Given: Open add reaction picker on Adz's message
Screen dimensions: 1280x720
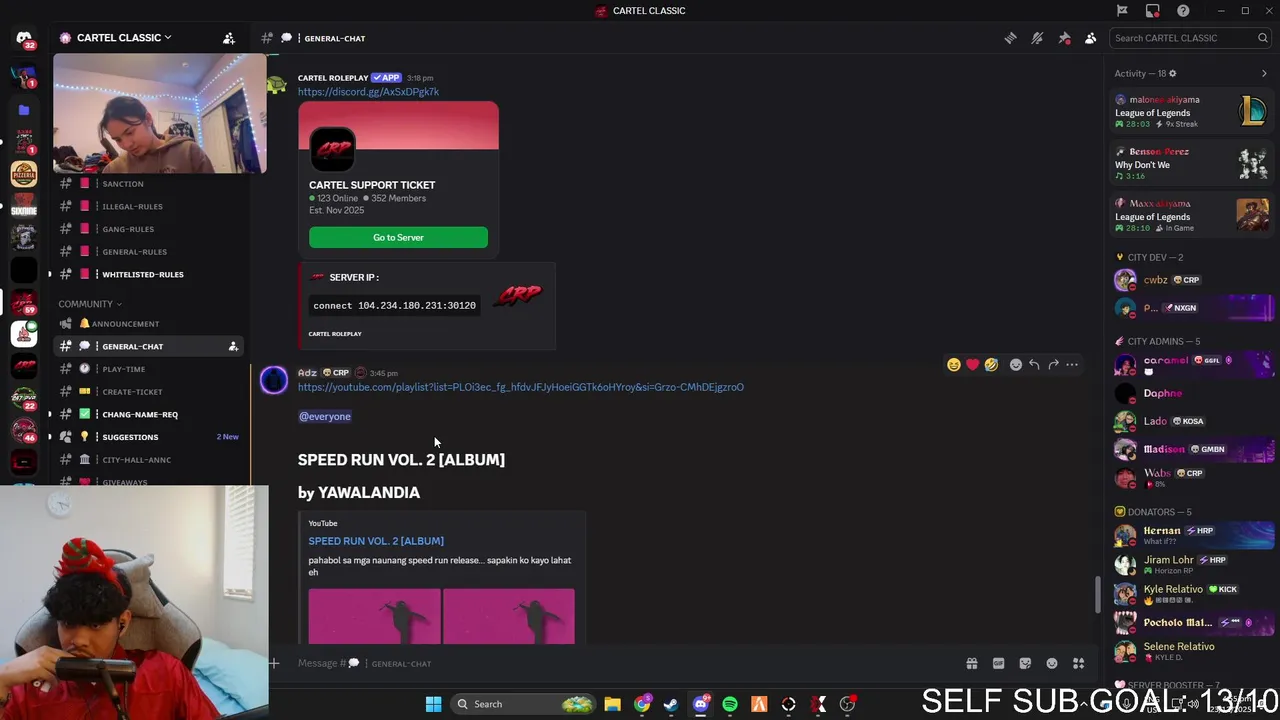Looking at the screenshot, I should click(1015, 365).
